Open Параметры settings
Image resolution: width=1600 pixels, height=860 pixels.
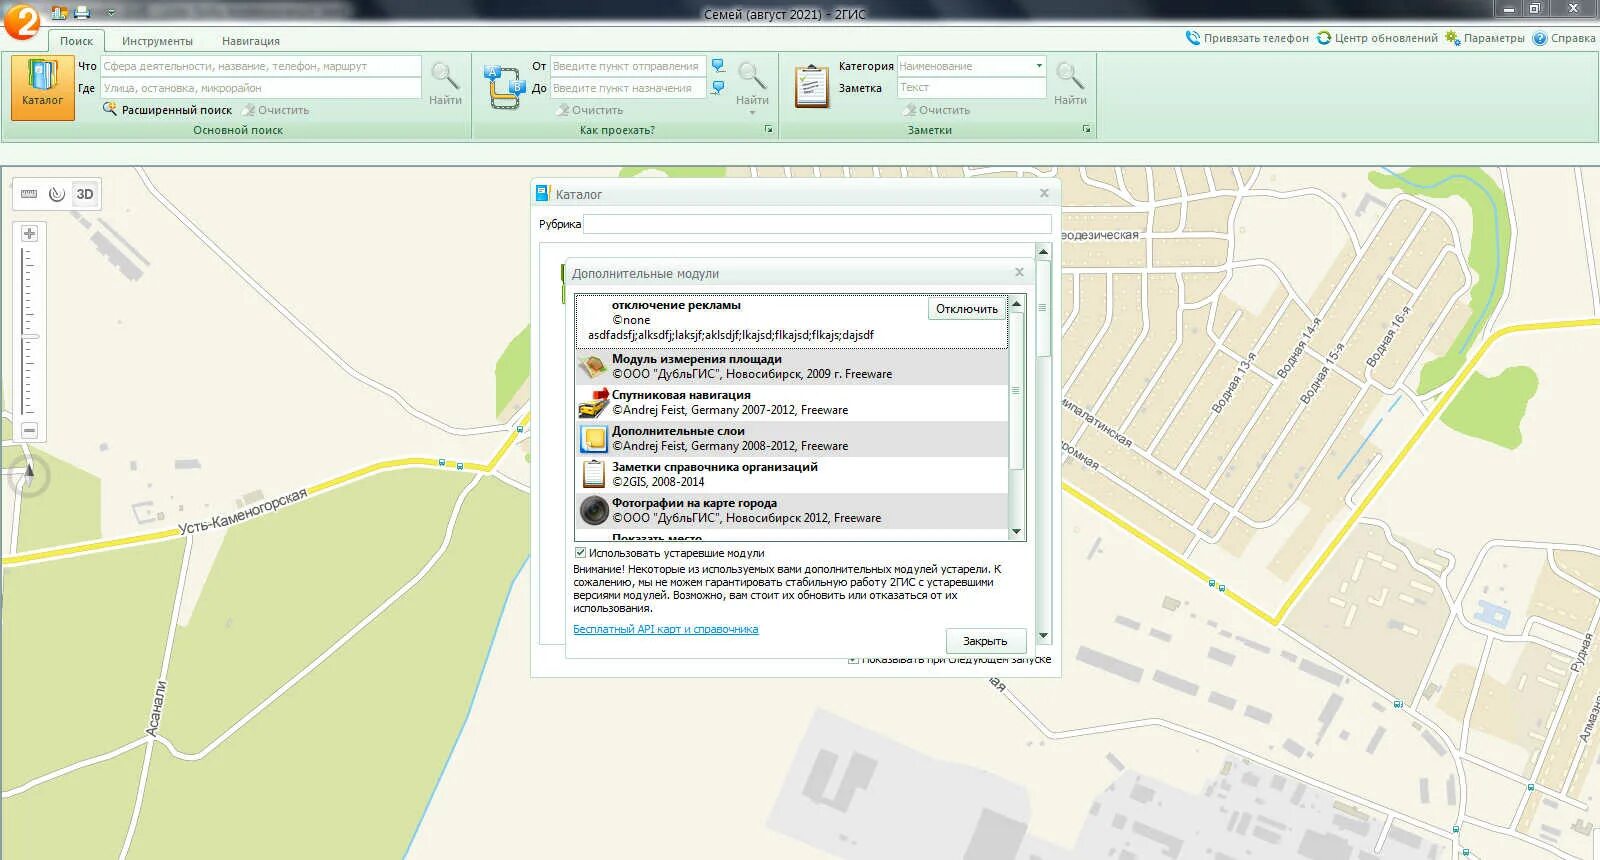click(x=1485, y=38)
